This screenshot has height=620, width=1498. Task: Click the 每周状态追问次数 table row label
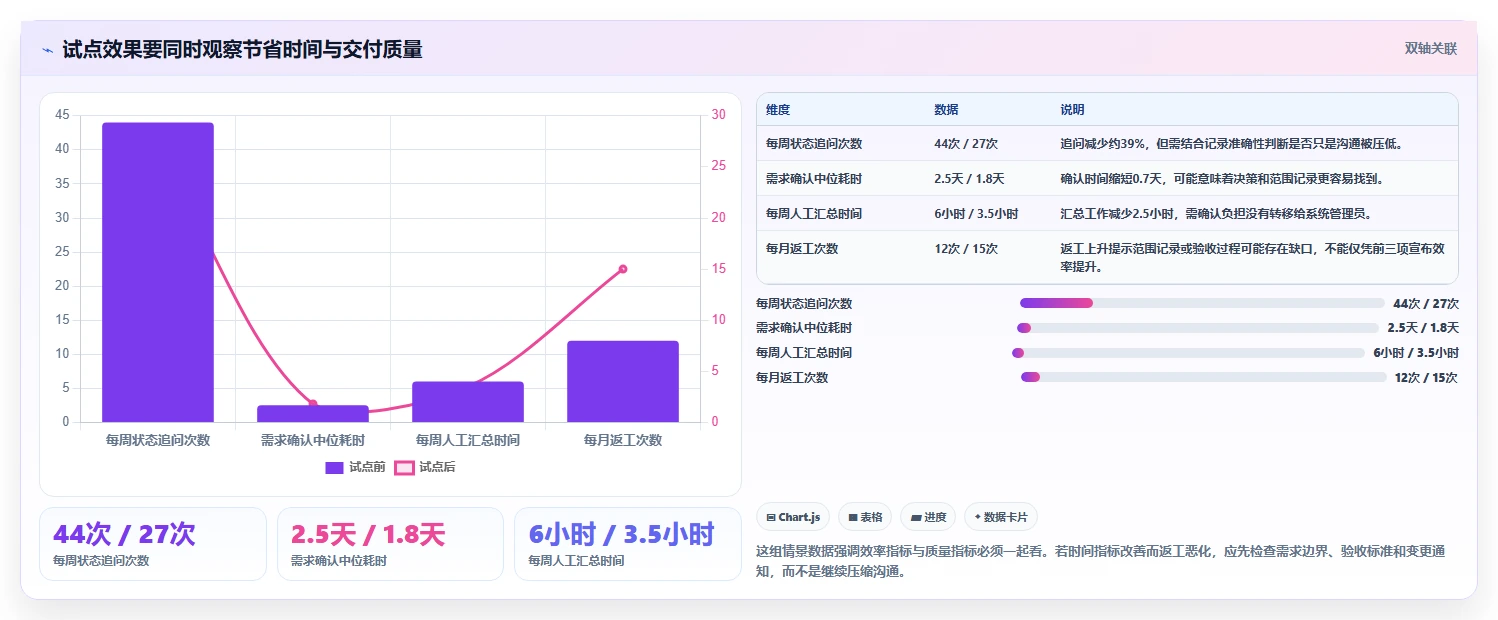tap(814, 144)
